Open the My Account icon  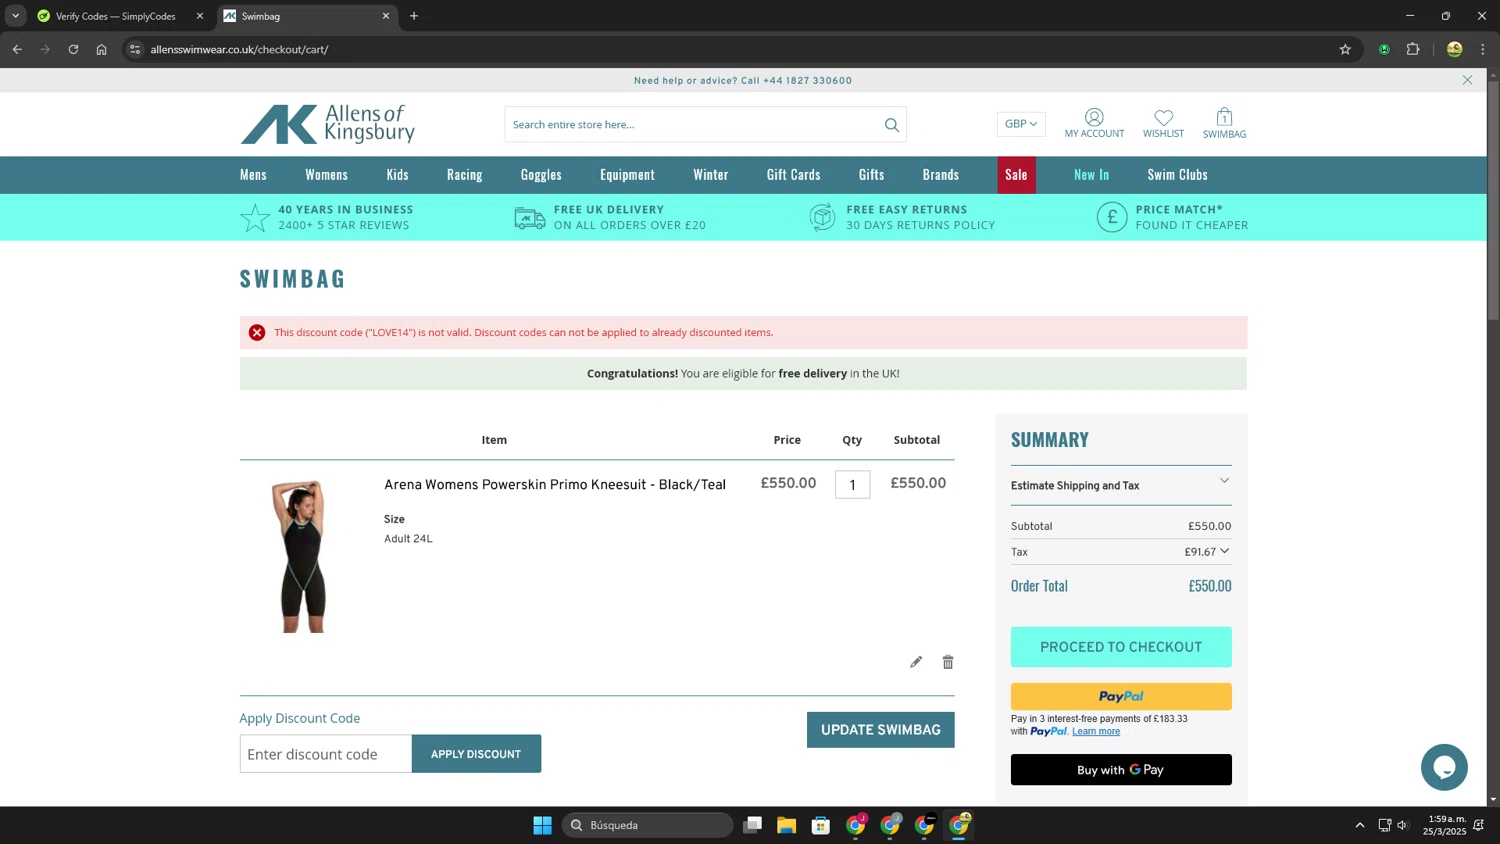click(1094, 123)
